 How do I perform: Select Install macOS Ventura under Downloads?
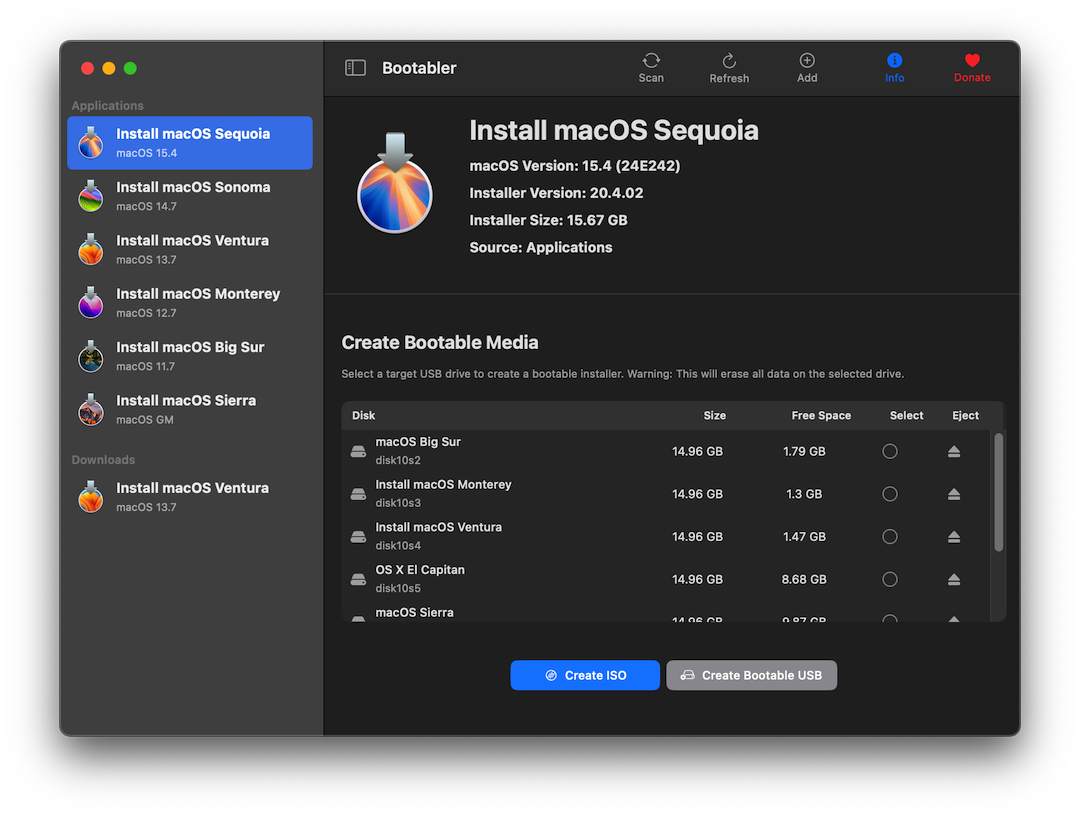tap(190, 497)
